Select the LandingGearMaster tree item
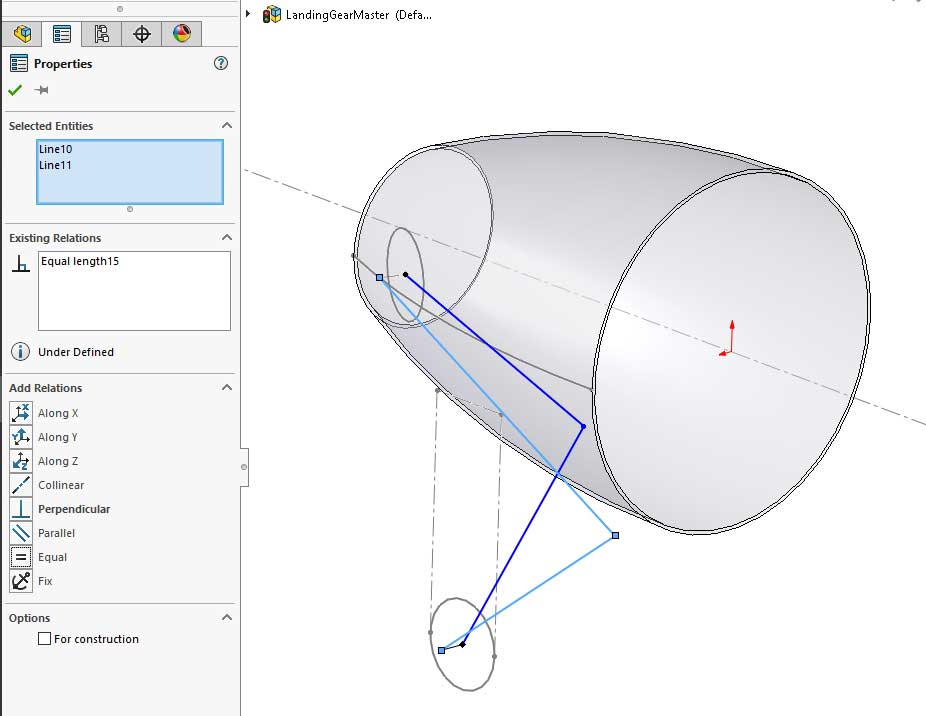926x716 pixels. (358, 15)
